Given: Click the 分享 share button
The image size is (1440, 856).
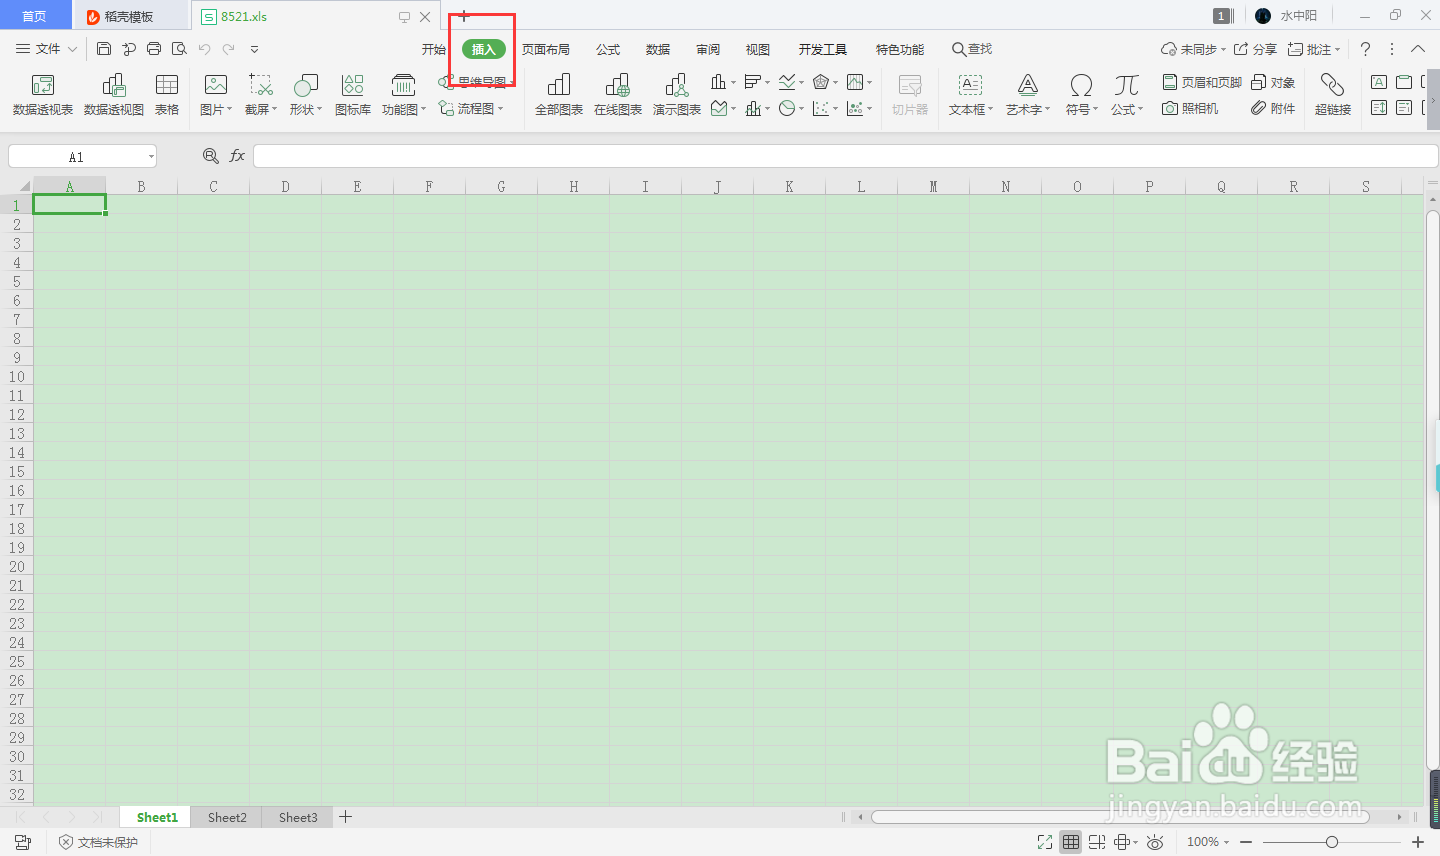Looking at the screenshot, I should 1255,49.
